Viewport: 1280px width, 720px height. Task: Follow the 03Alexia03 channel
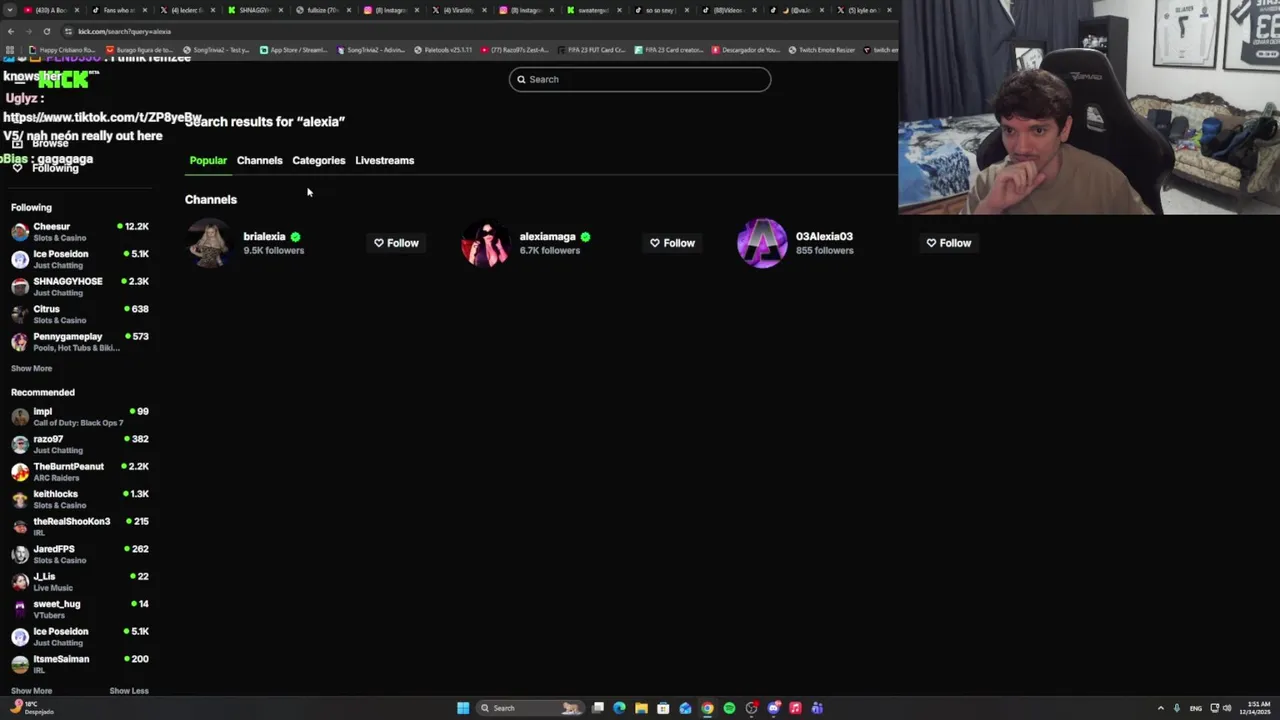tap(948, 243)
